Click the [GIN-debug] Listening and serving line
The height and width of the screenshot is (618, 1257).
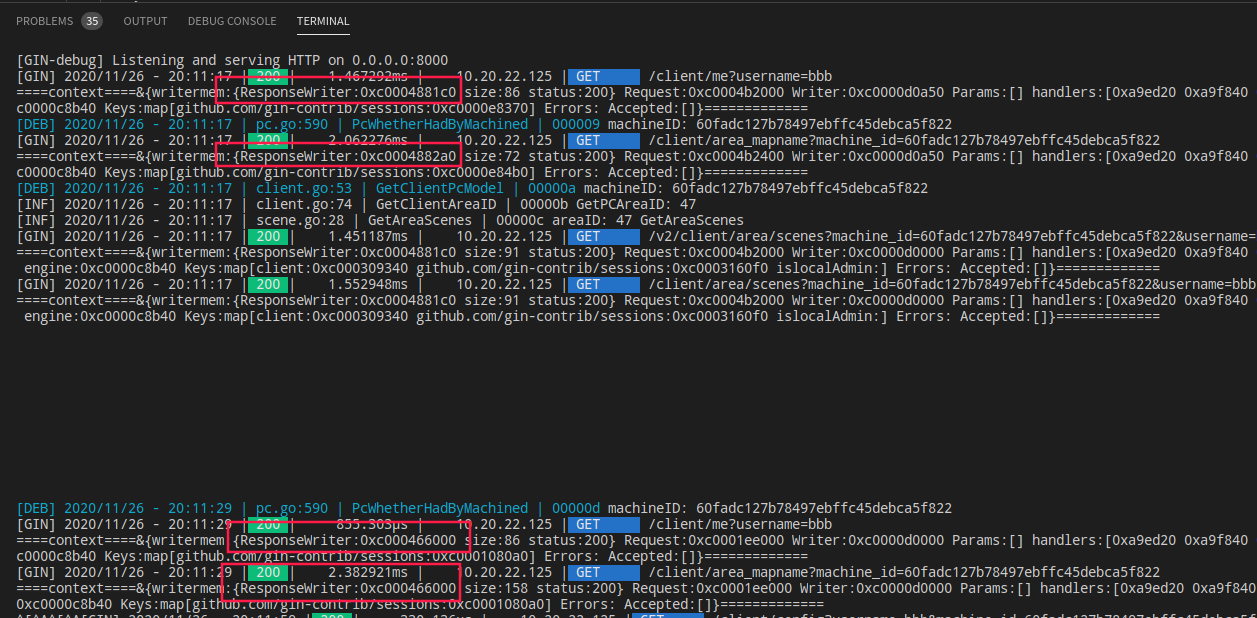[232, 60]
